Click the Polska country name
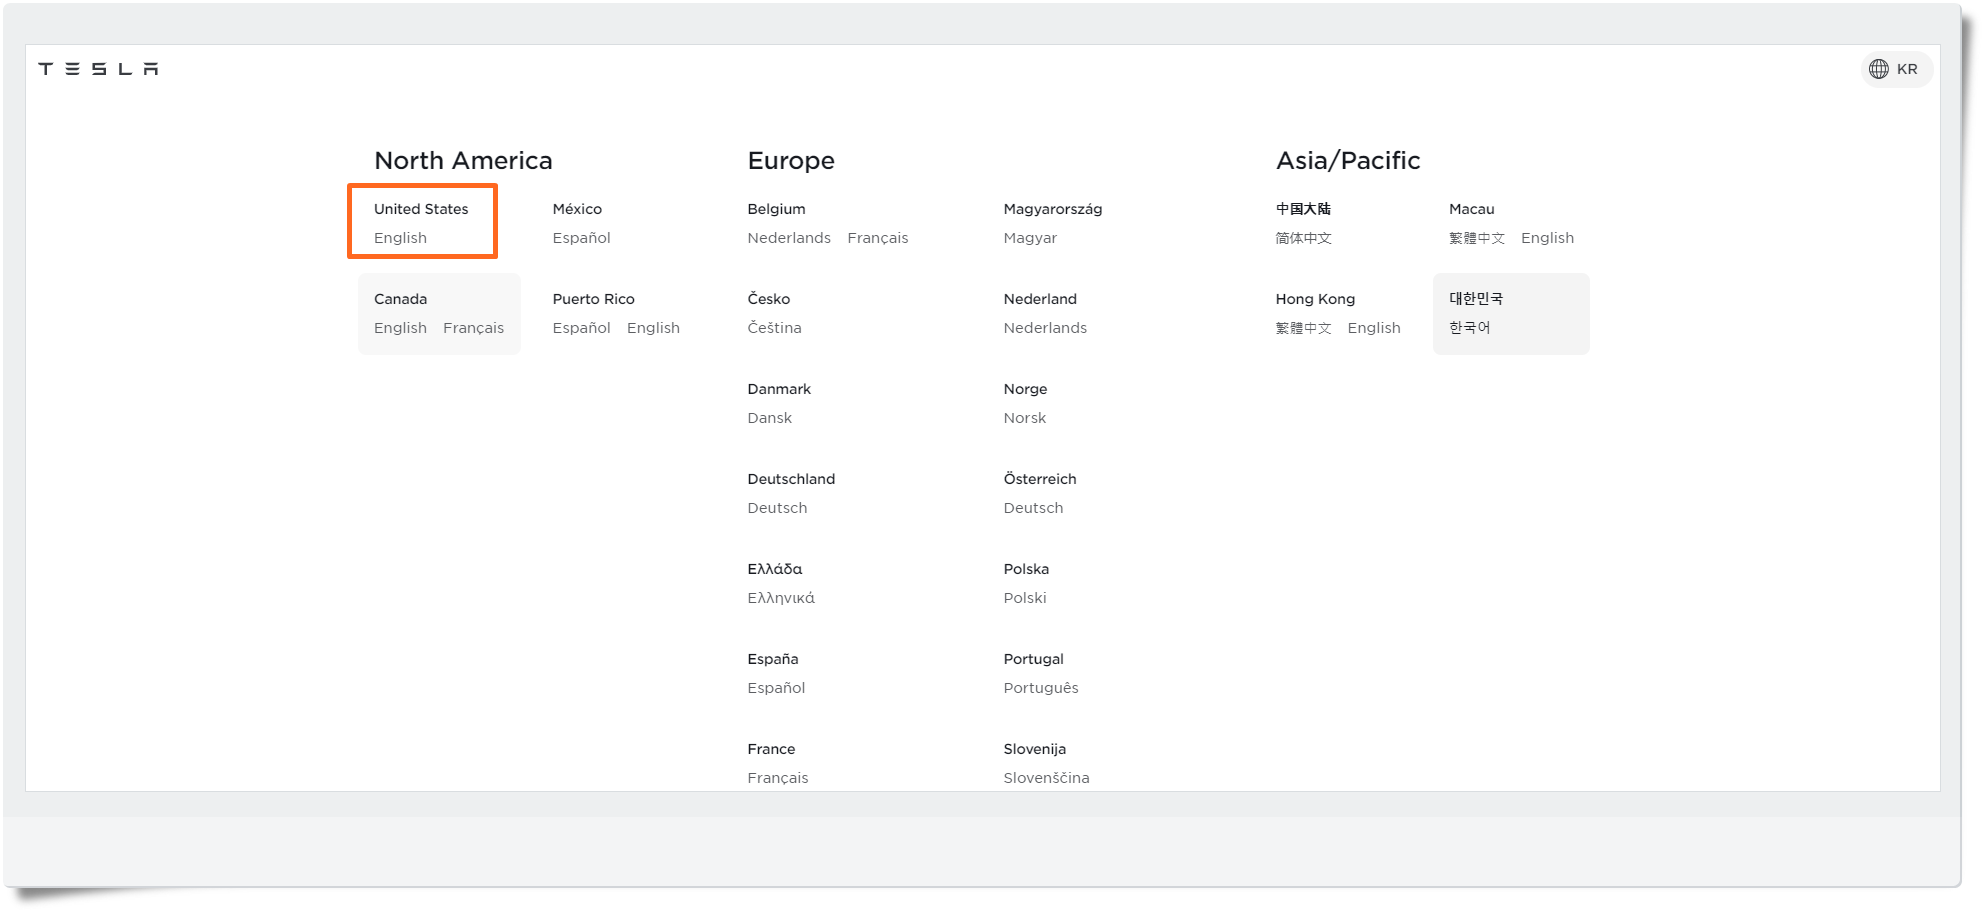 (x=1026, y=569)
